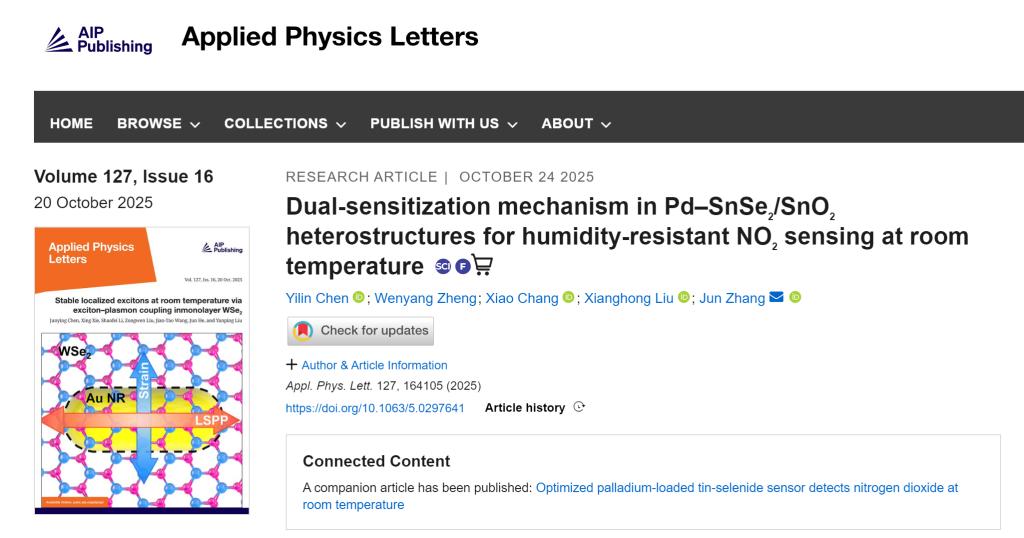Open the companion article link
1024x538 pixels.
pyautogui.click(x=746, y=488)
